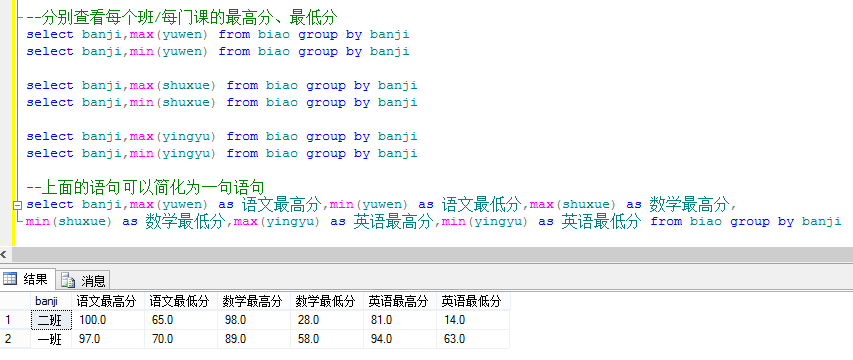
Task: Click the 98.0 cell
Action: click(254, 320)
